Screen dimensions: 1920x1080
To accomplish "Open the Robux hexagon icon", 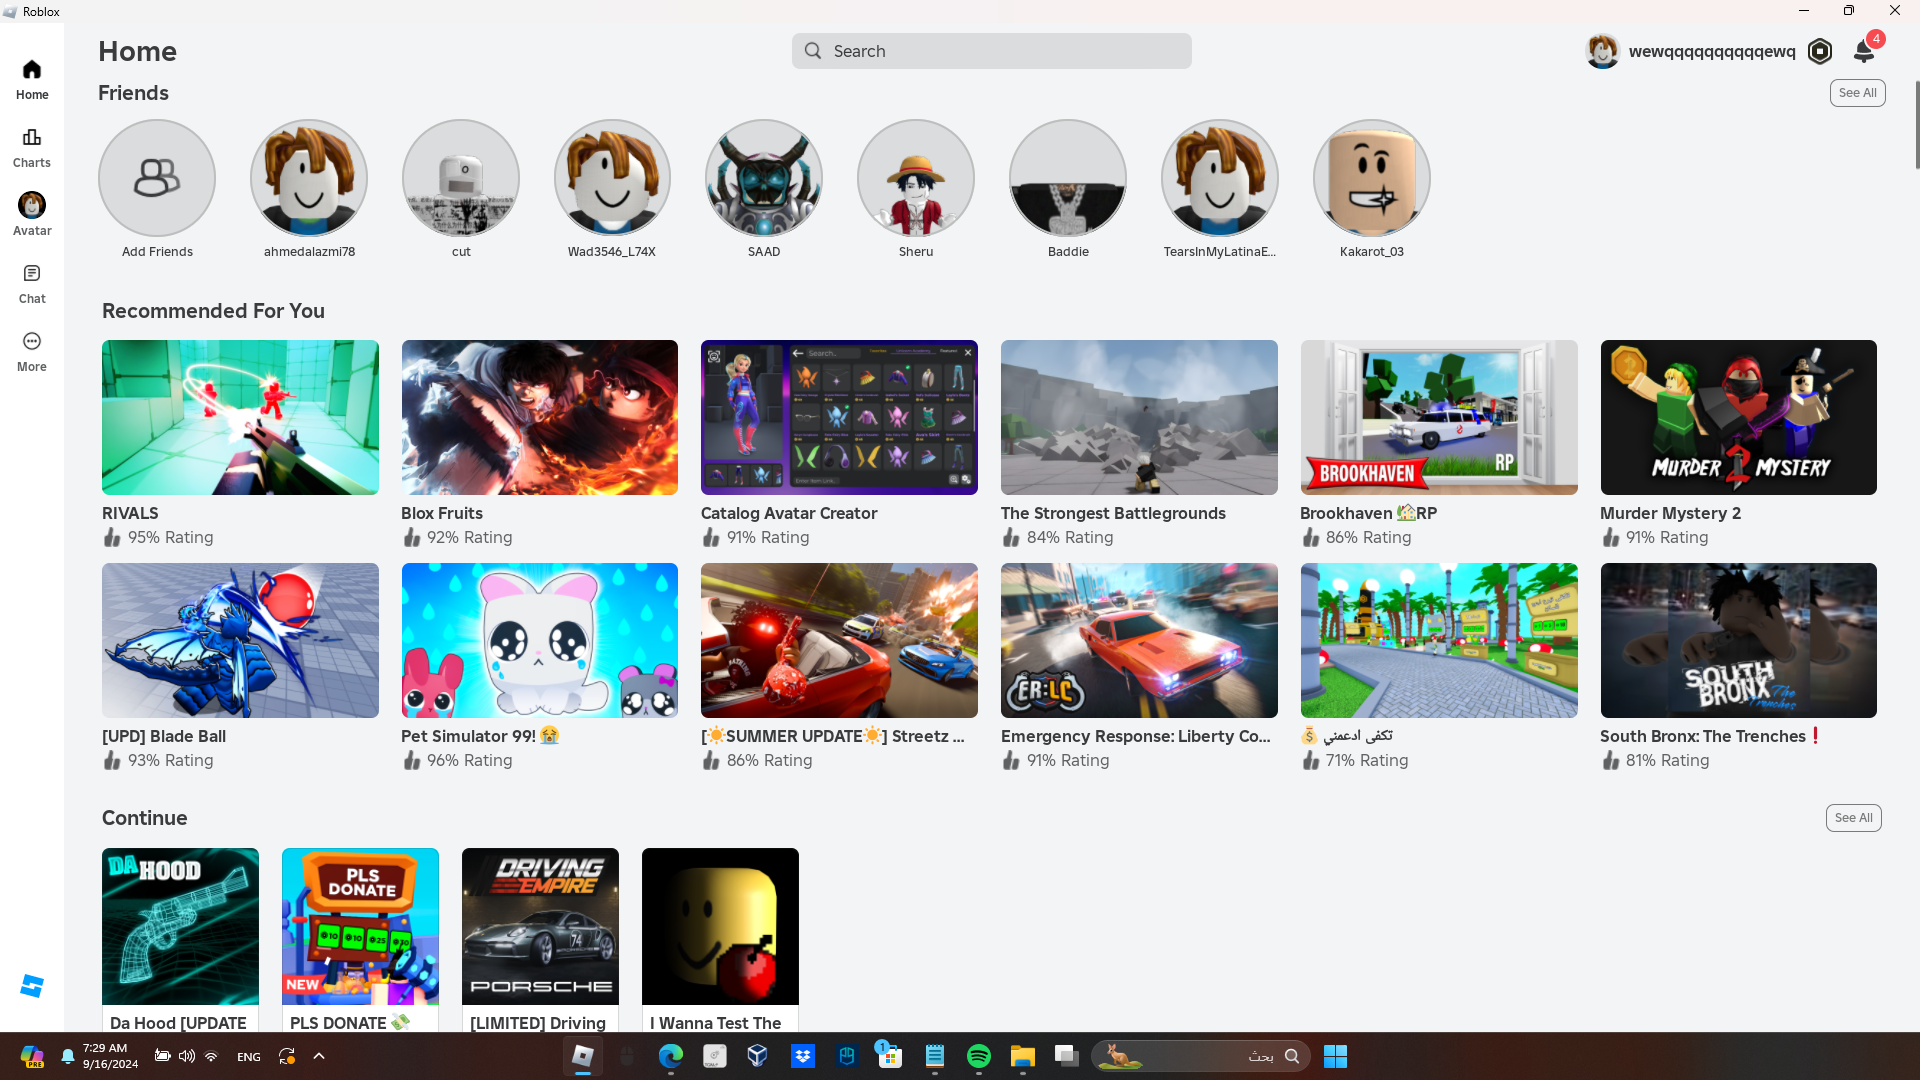I will tap(1820, 51).
